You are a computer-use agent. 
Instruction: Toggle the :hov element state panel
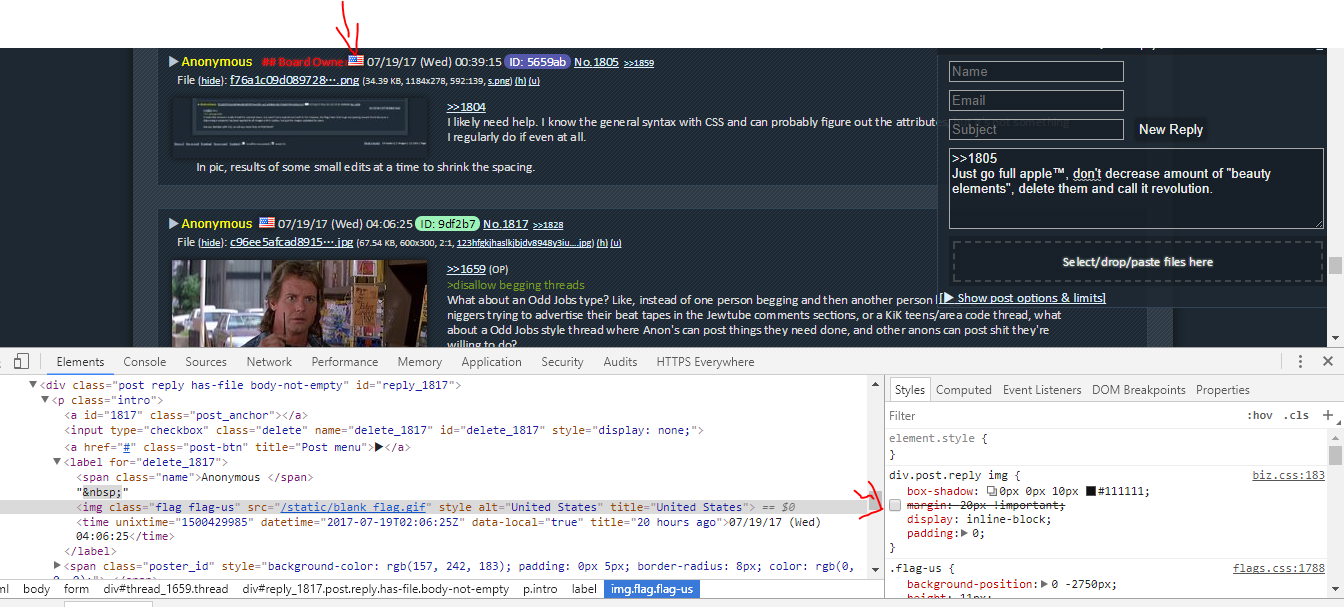pos(1260,415)
